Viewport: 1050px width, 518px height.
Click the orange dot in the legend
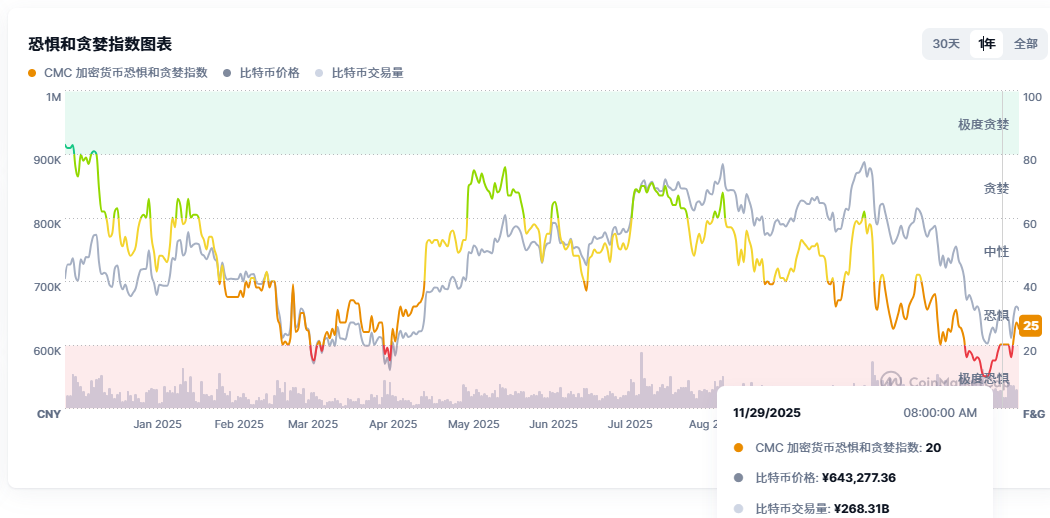point(33,73)
